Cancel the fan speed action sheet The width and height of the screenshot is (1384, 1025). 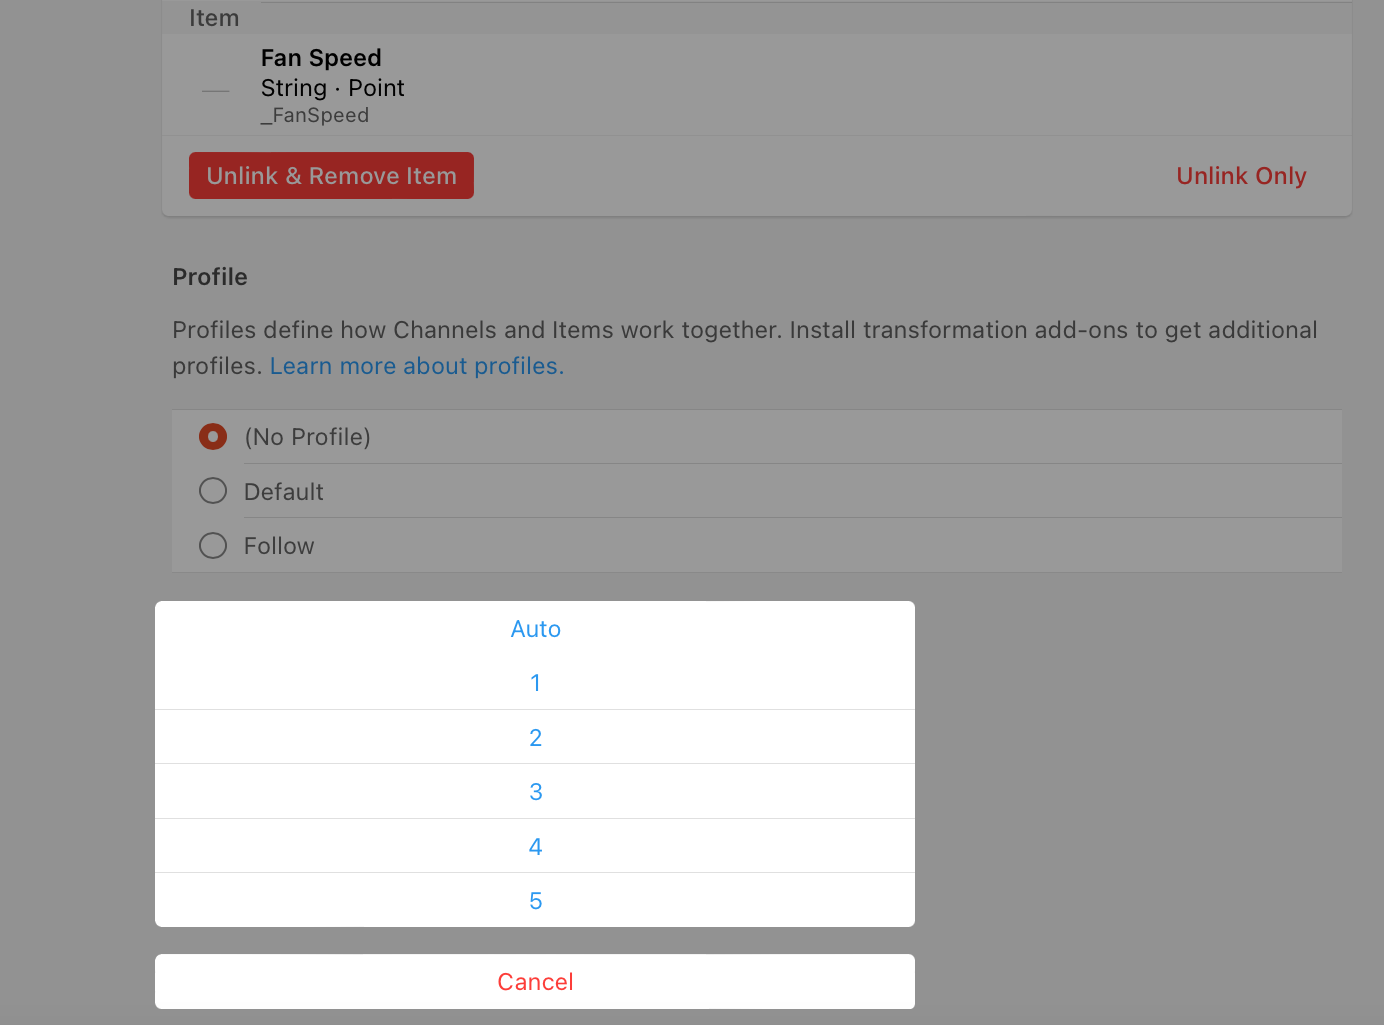(535, 982)
